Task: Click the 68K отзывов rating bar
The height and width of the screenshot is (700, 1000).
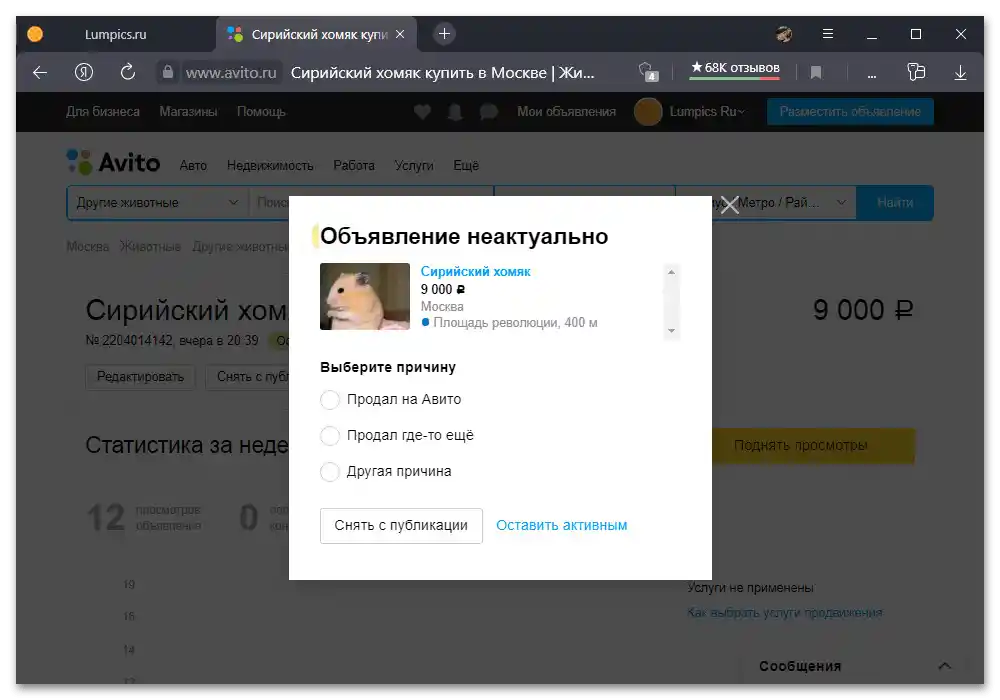Action: pyautogui.click(x=735, y=69)
